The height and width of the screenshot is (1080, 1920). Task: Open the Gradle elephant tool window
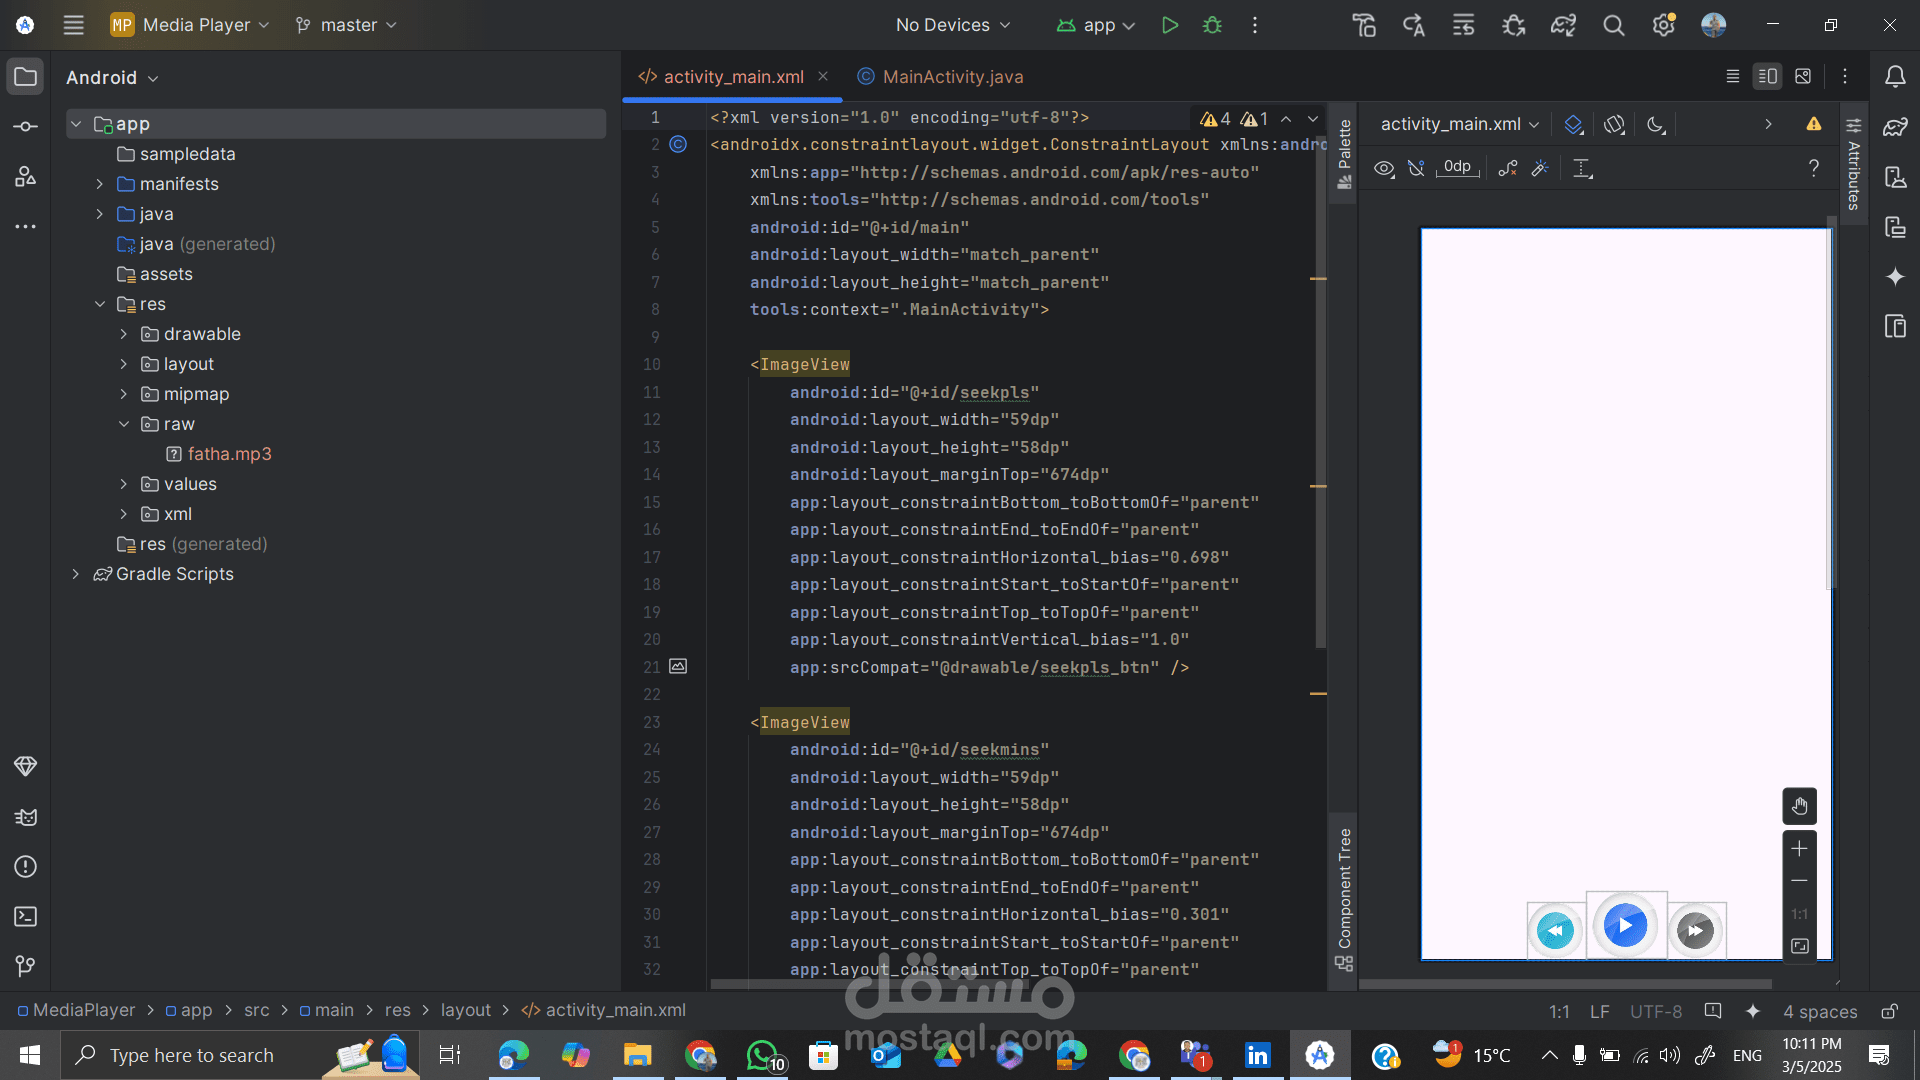point(1895,127)
